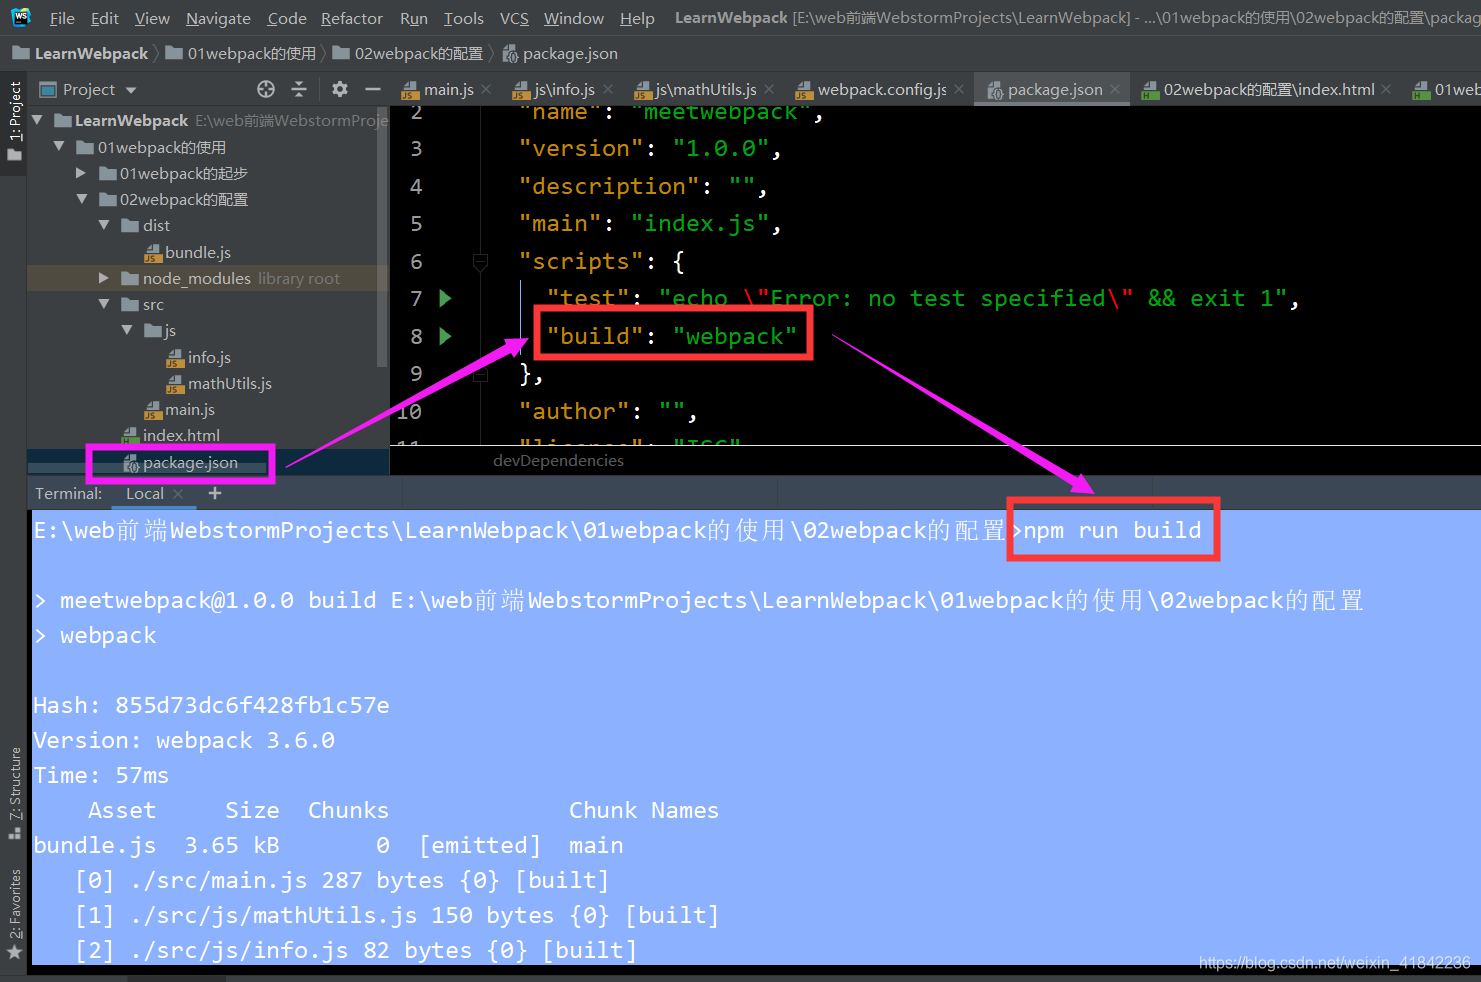This screenshot has height=982, width=1481.
Task: Collapse the src folder
Action: click(x=104, y=304)
